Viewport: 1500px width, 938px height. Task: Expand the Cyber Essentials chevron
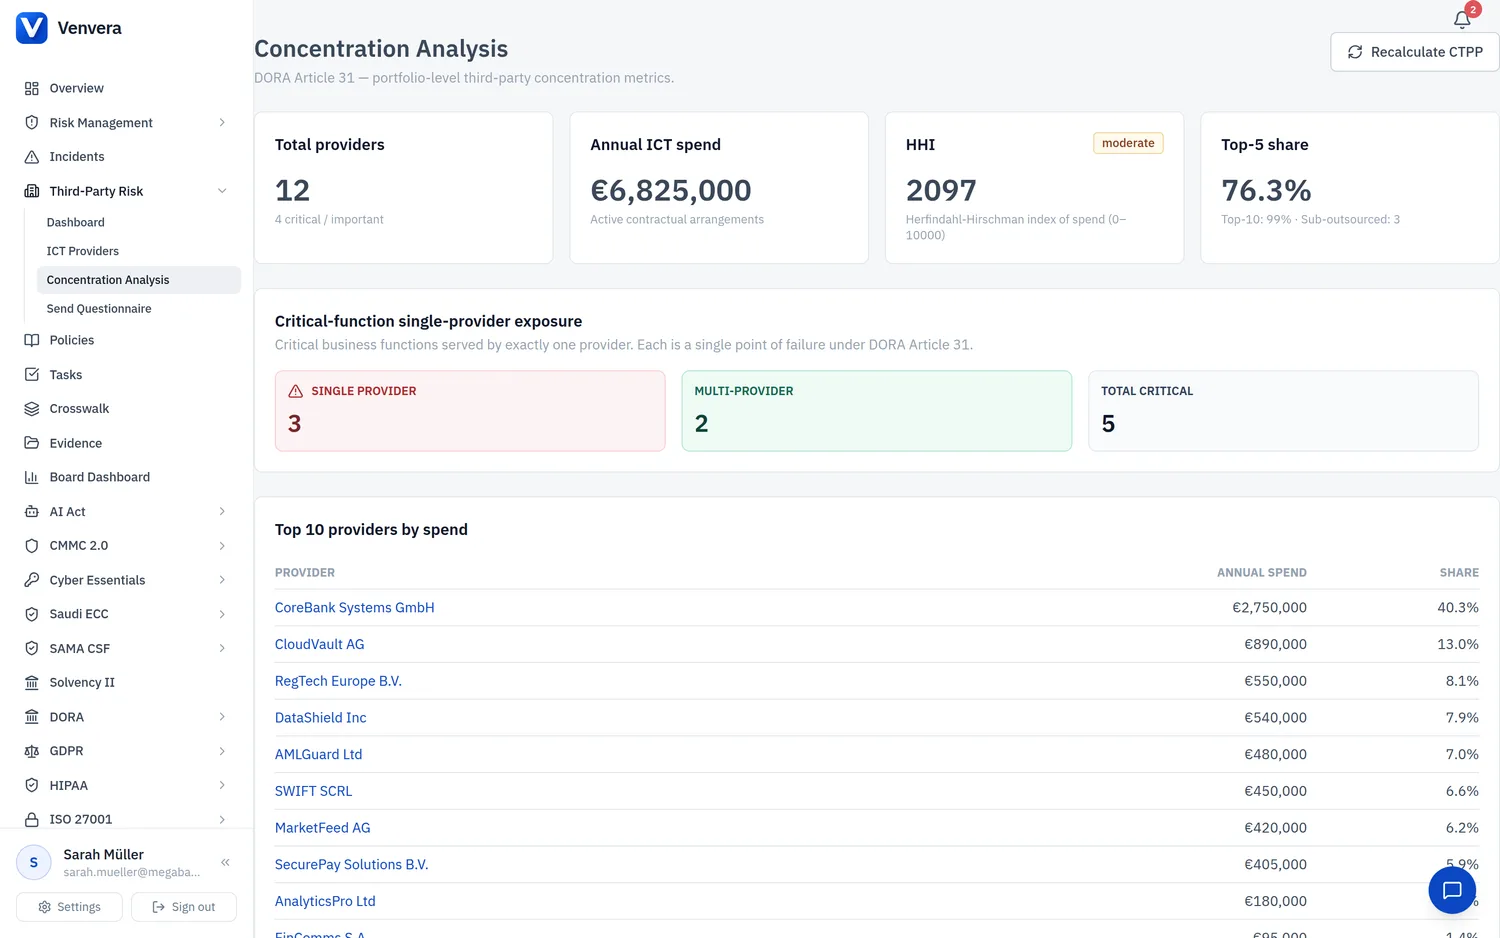[x=222, y=580]
